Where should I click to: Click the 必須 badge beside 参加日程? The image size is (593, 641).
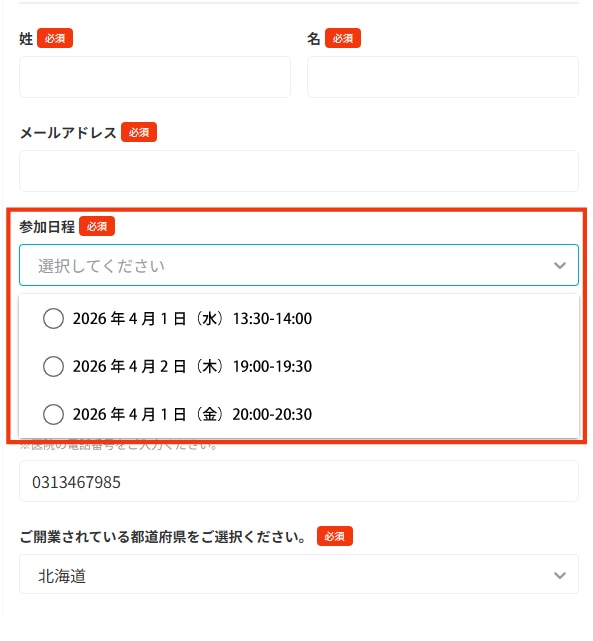click(97, 226)
